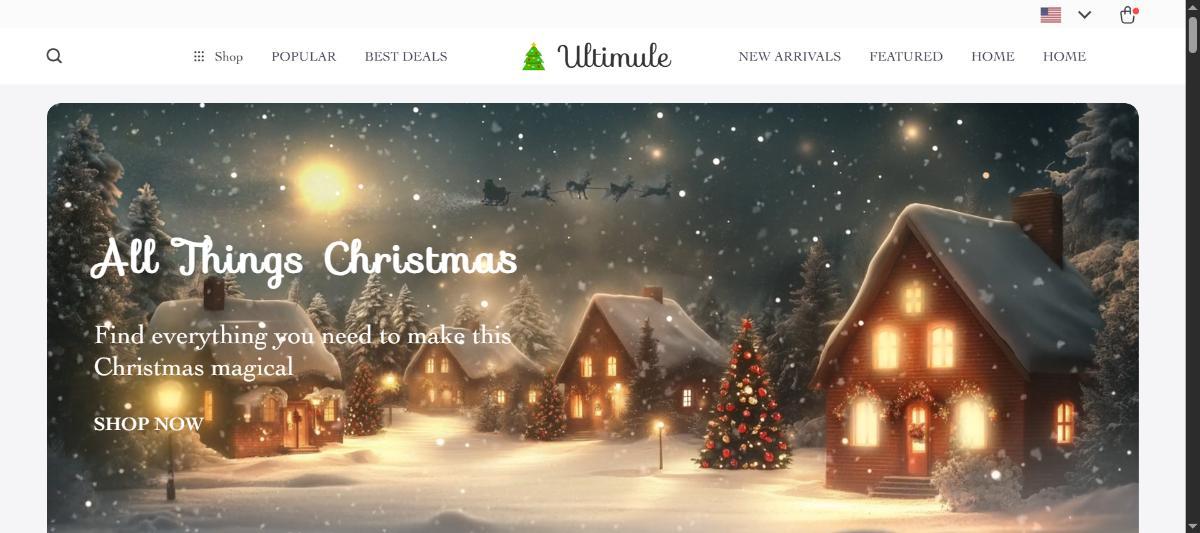This screenshot has height=533, width=1200.
Task: Open the shopping bag cart icon
Action: (x=1128, y=15)
